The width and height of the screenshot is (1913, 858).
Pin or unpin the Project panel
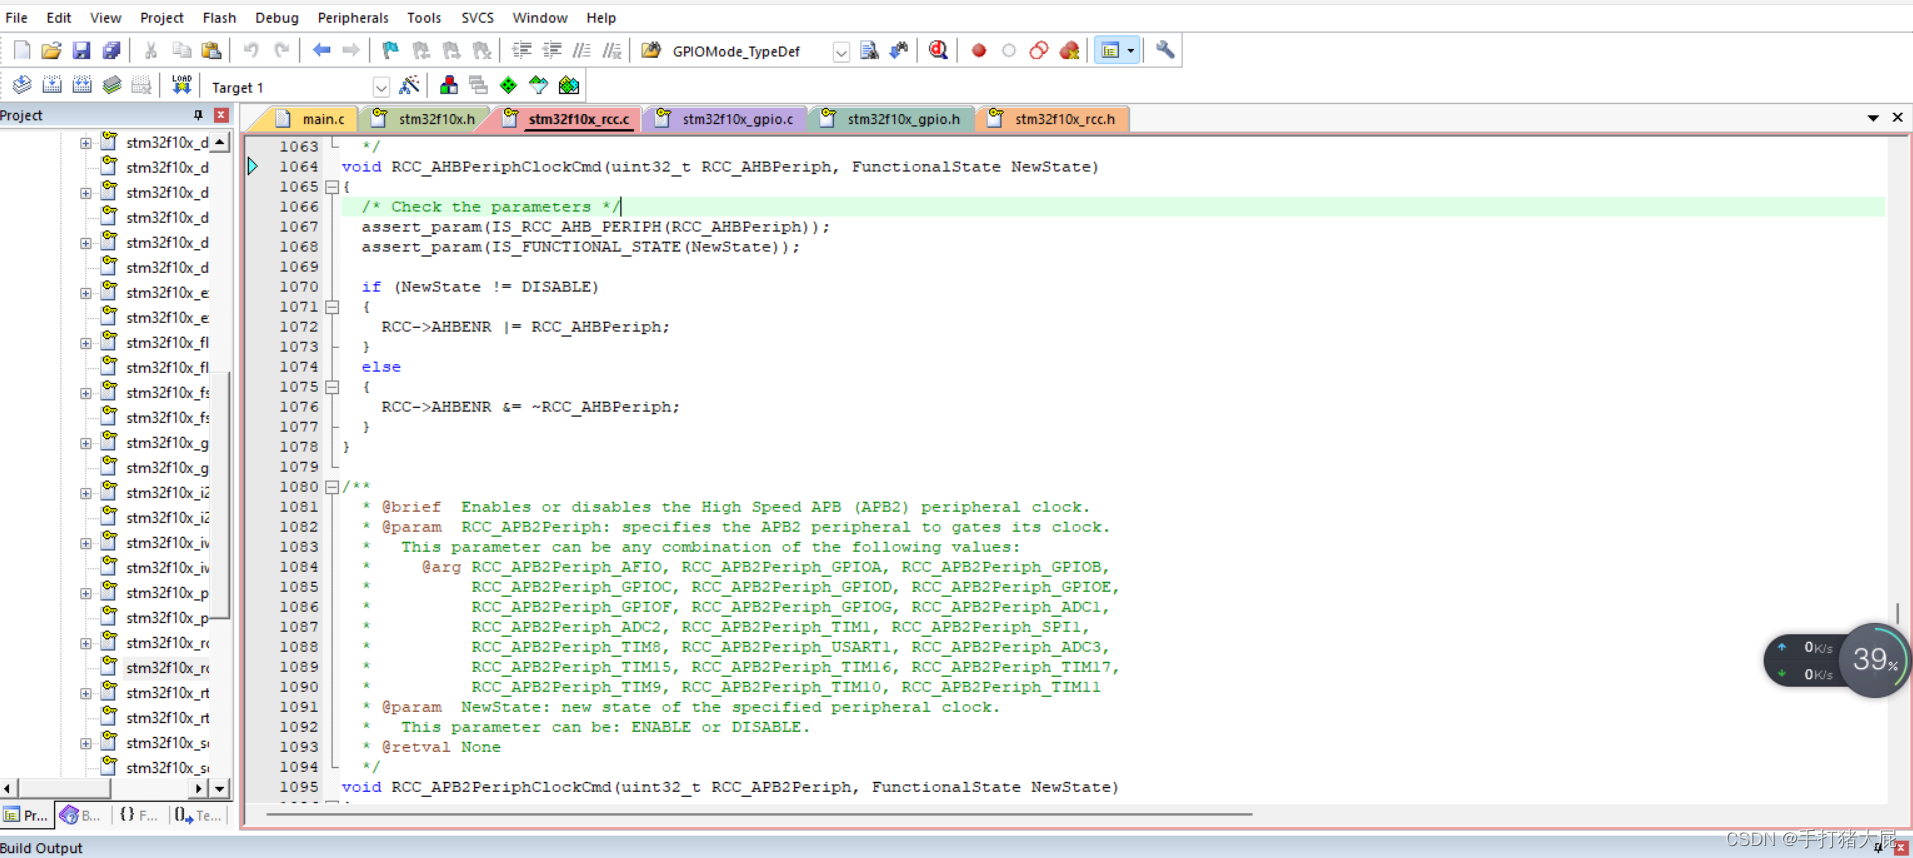pyautogui.click(x=198, y=115)
